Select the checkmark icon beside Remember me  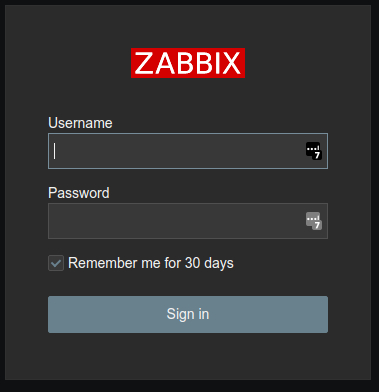[x=56, y=263]
